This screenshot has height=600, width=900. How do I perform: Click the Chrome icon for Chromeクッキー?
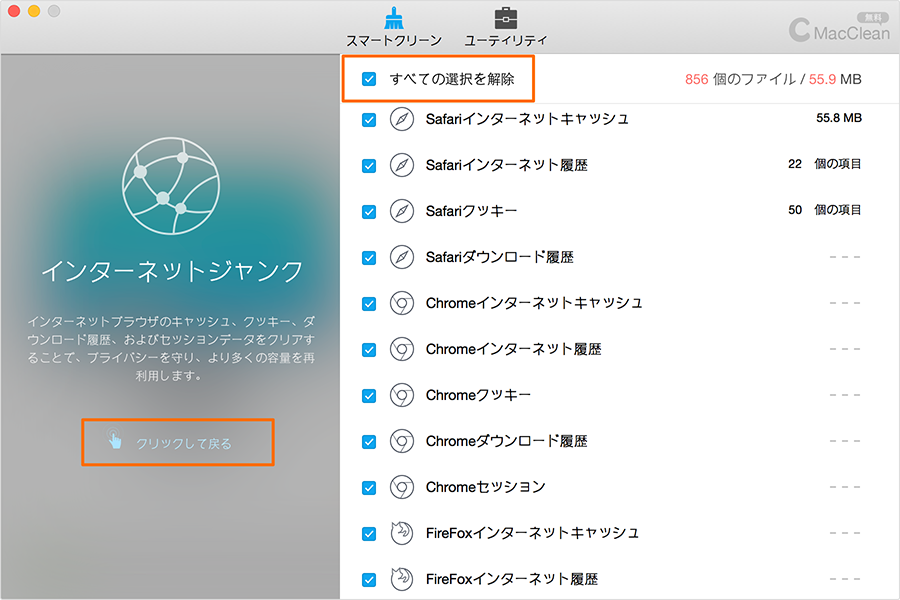click(402, 395)
